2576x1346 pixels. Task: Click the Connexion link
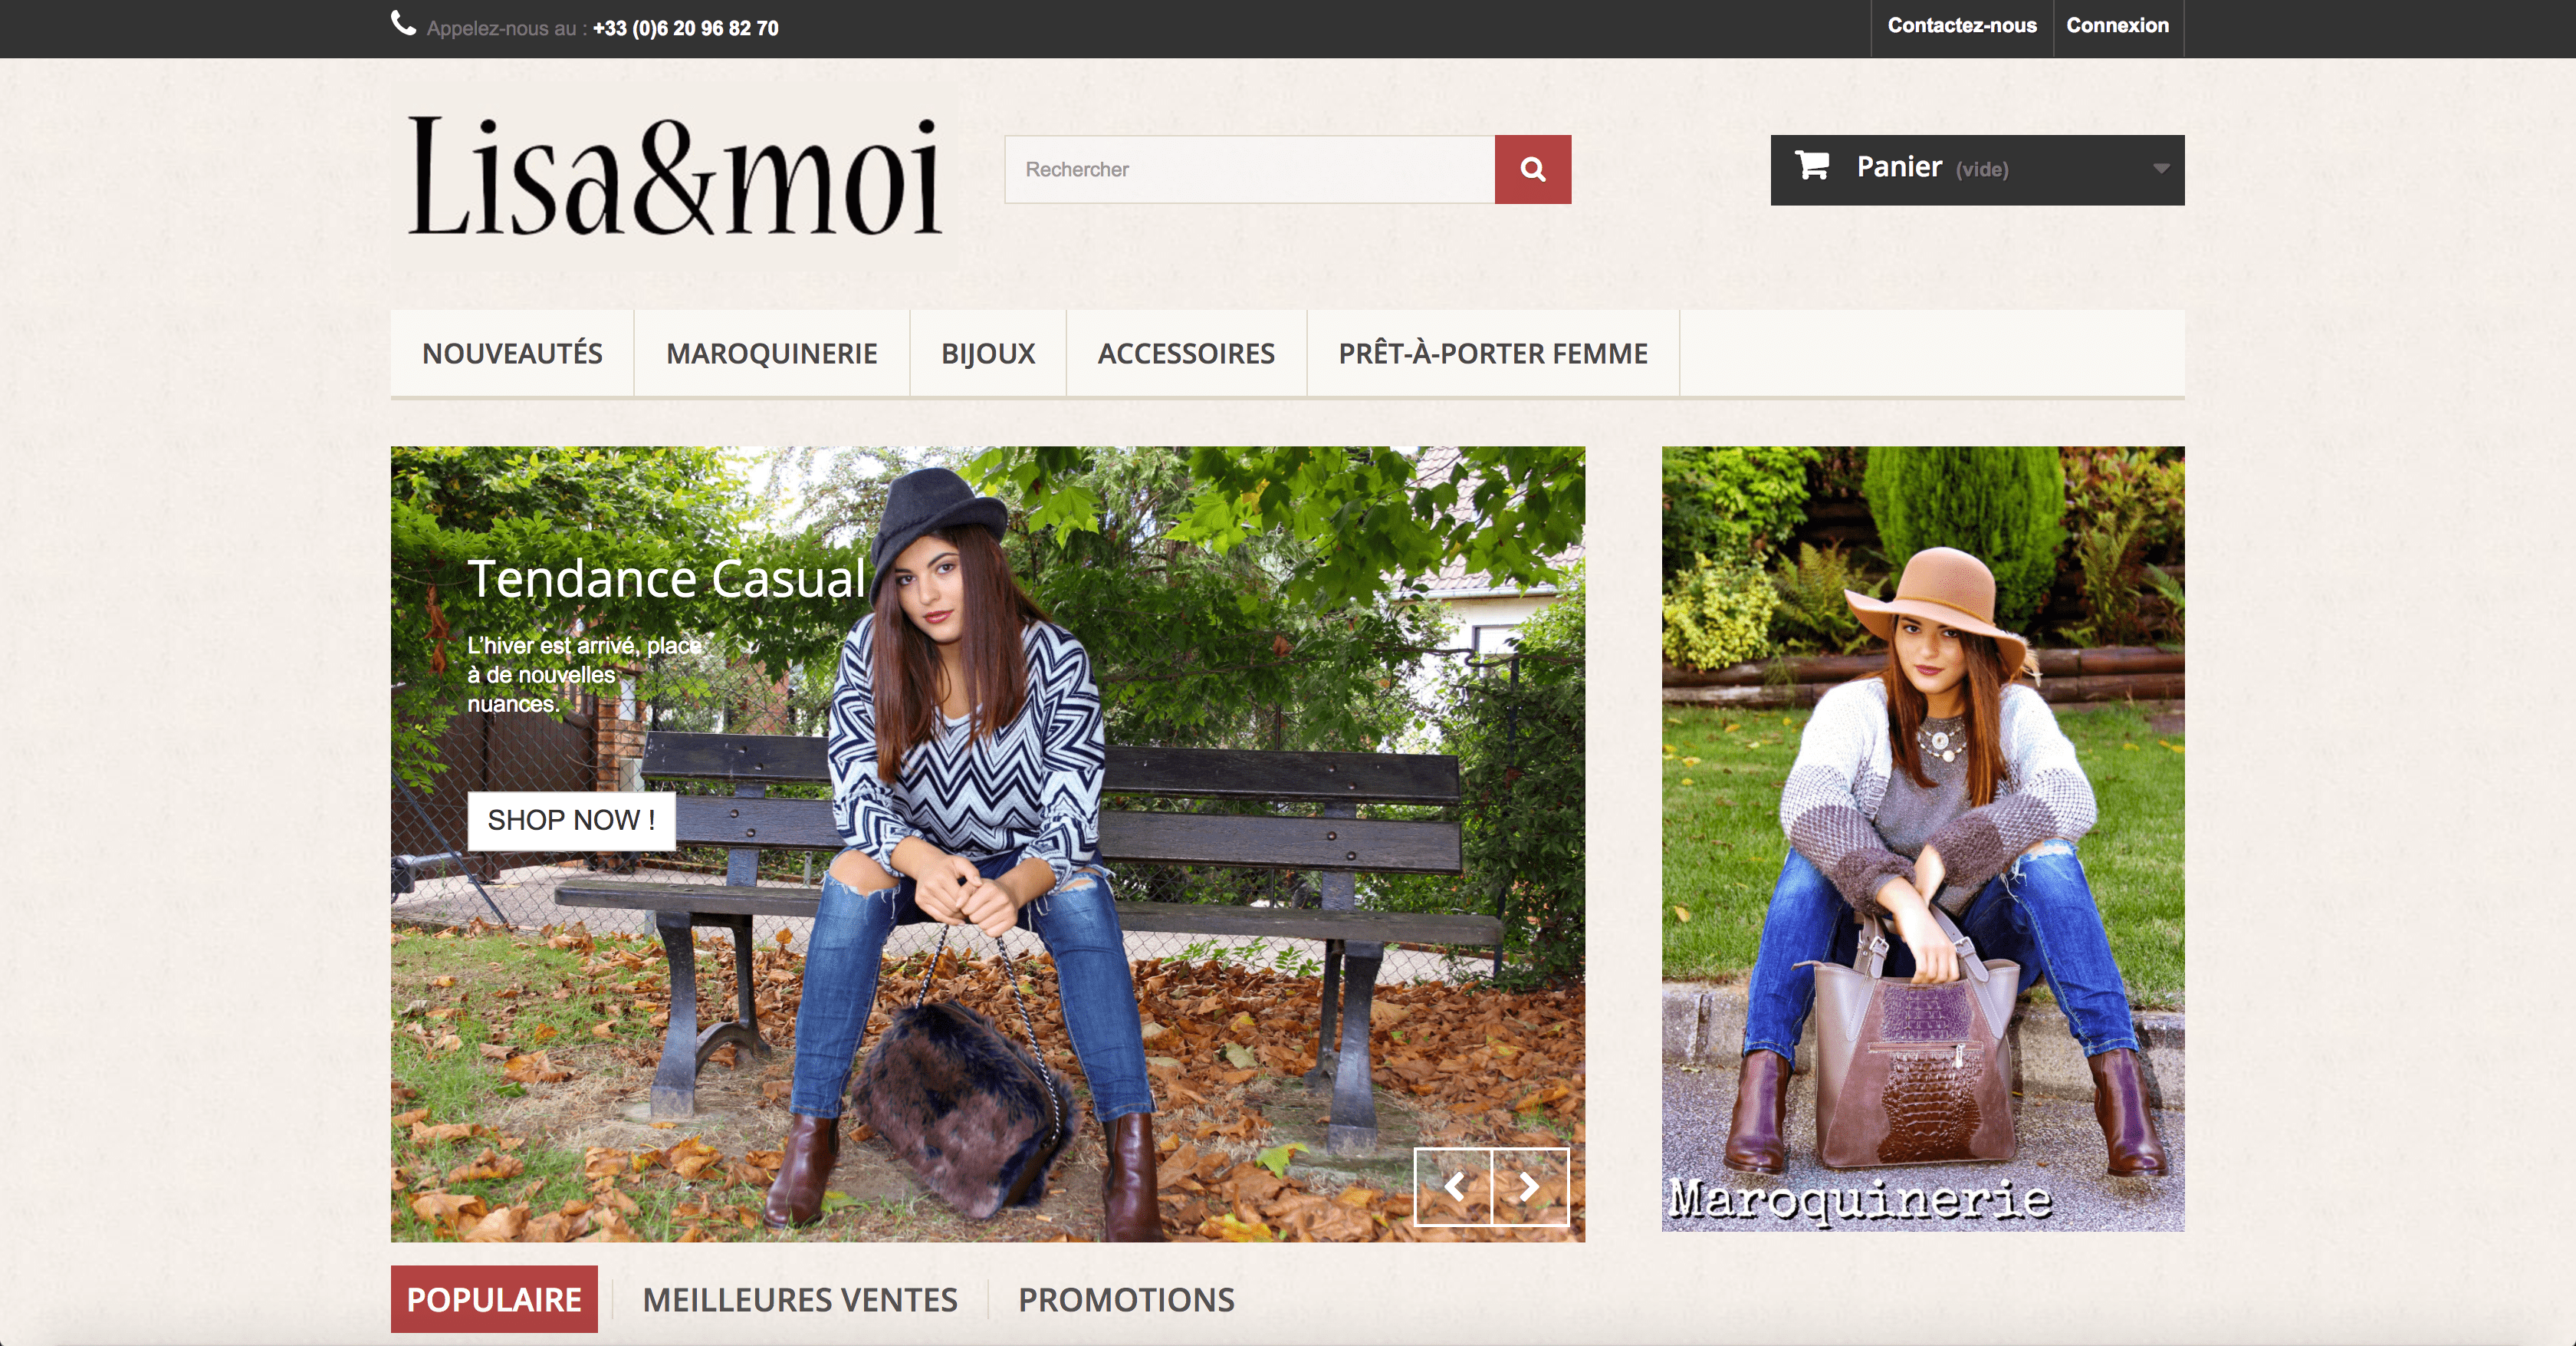coord(2117,26)
